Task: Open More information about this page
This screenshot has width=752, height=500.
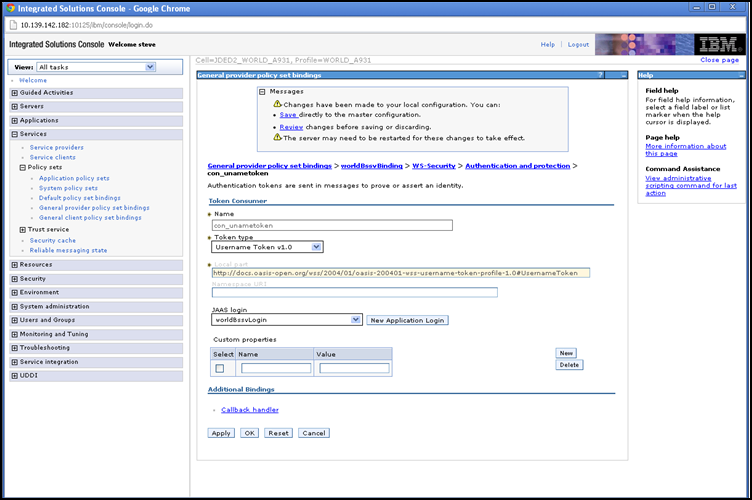Action: click(x=686, y=150)
